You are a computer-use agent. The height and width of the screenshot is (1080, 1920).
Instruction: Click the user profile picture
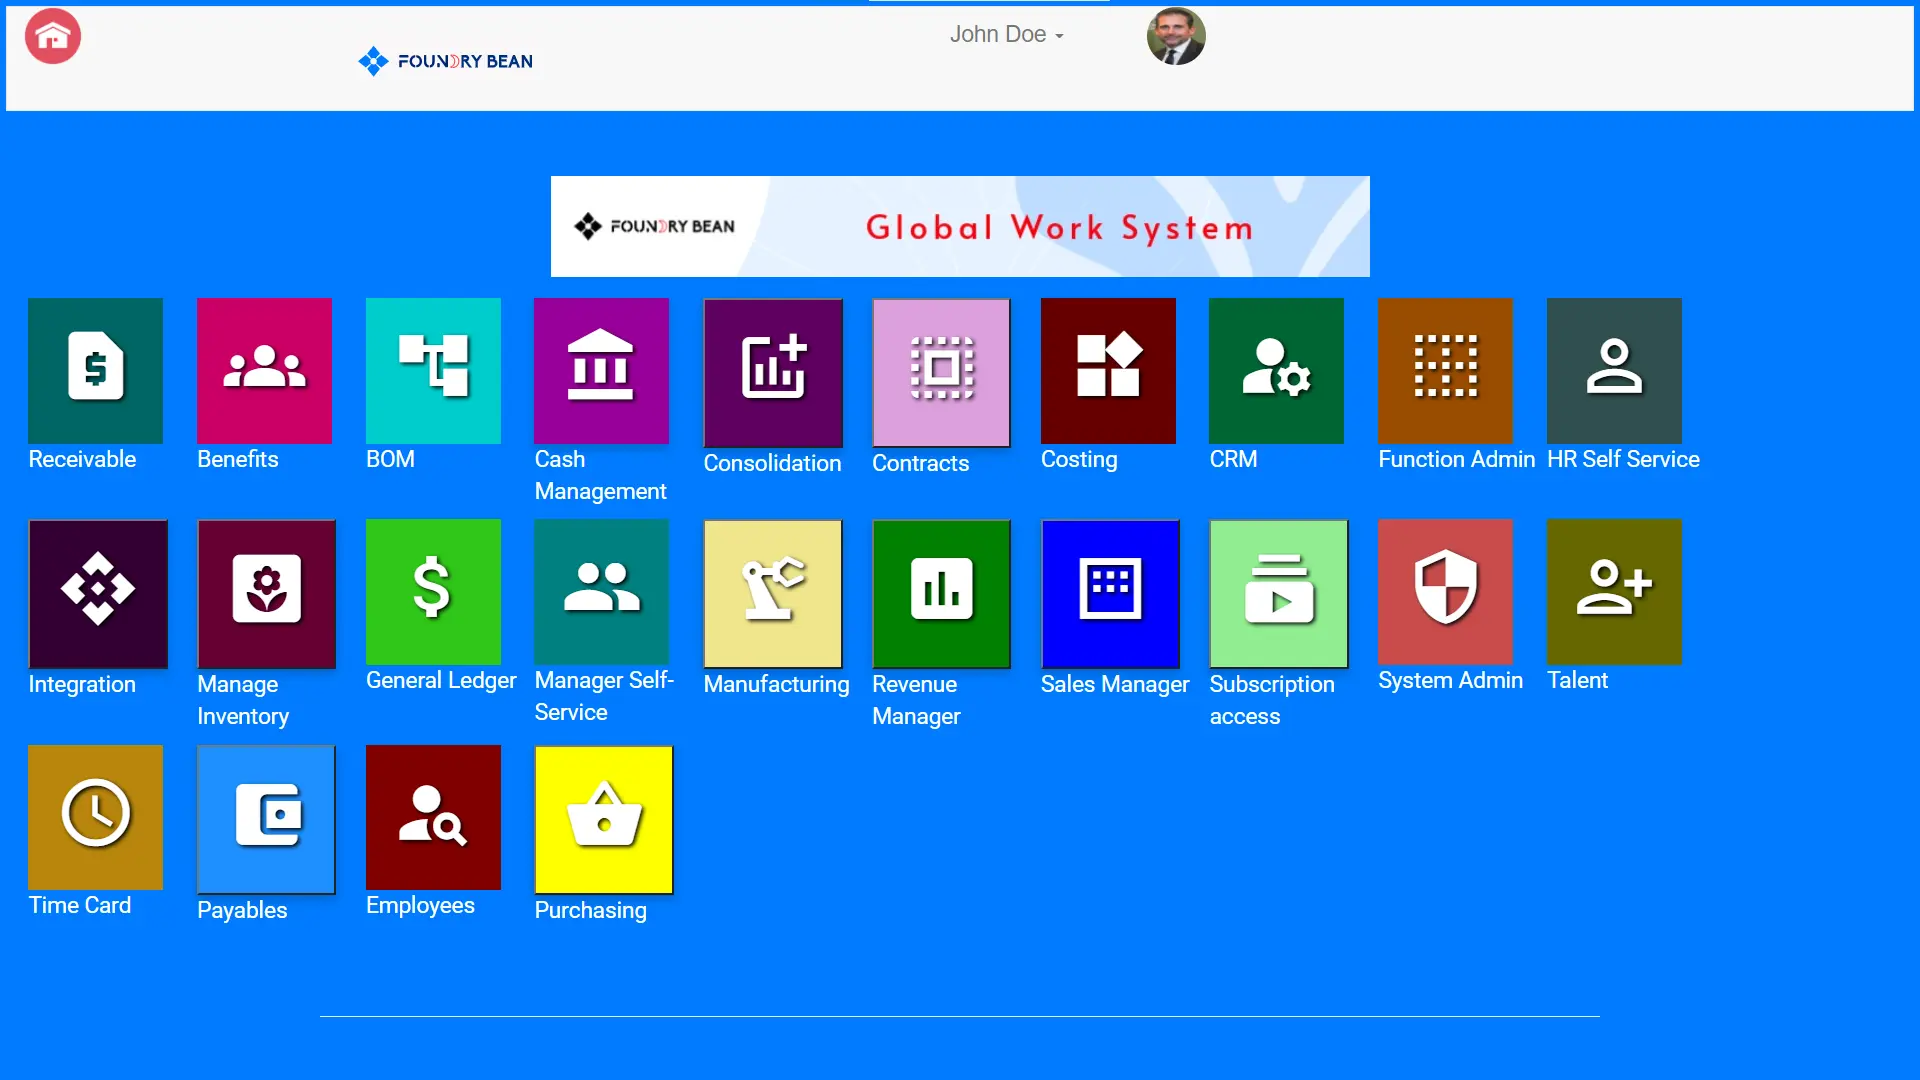(1176, 36)
